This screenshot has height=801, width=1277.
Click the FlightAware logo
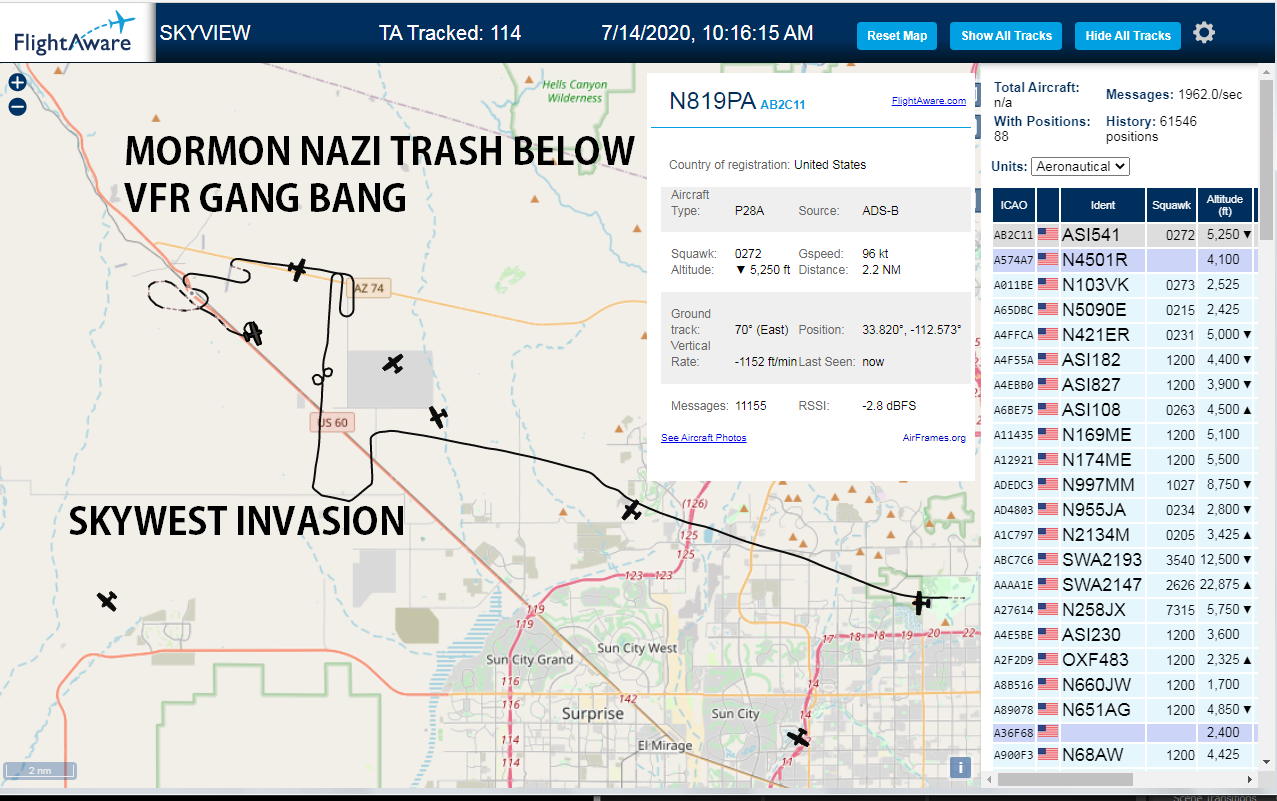pos(77,32)
